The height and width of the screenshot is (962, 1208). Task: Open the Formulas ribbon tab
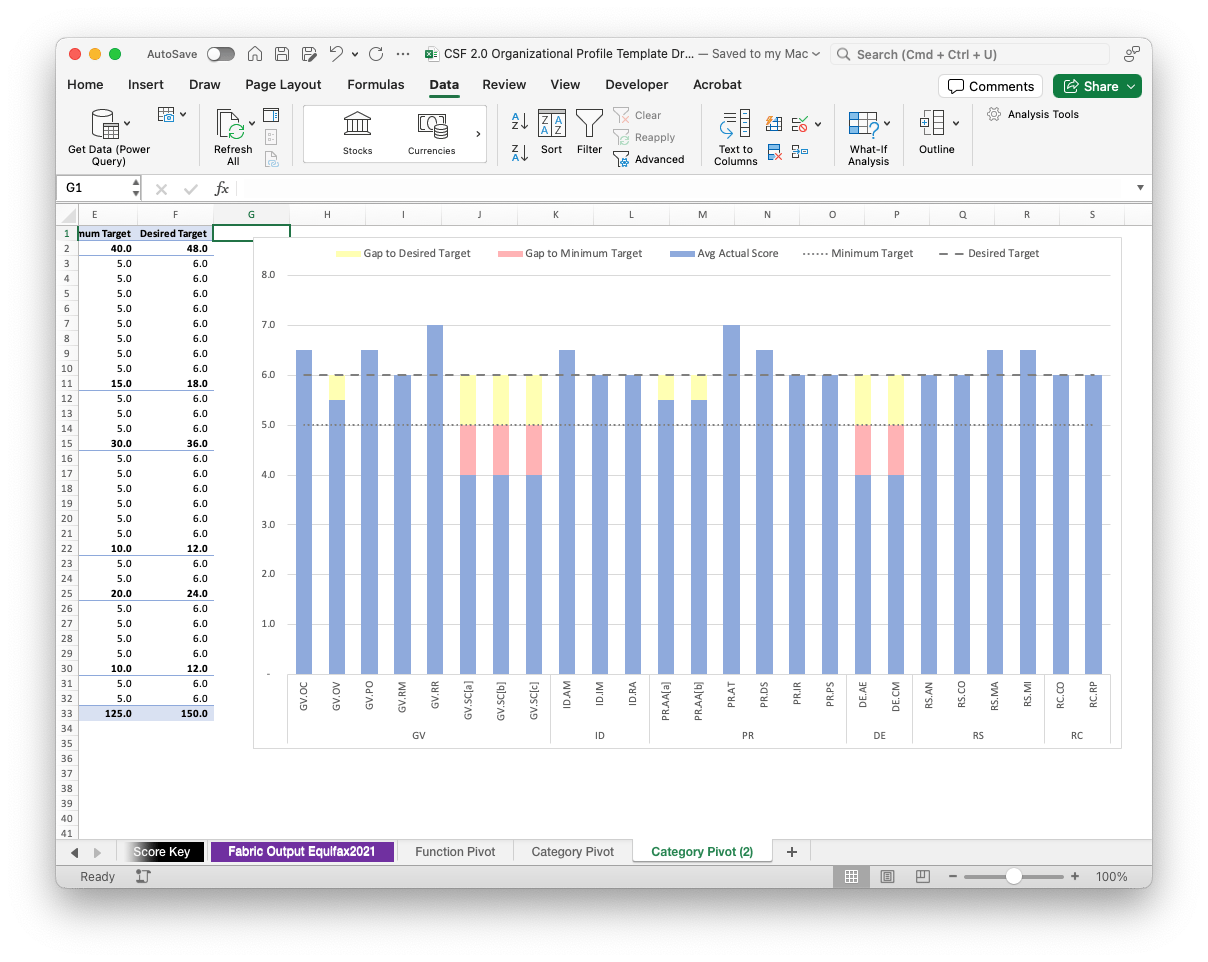pos(376,85)
